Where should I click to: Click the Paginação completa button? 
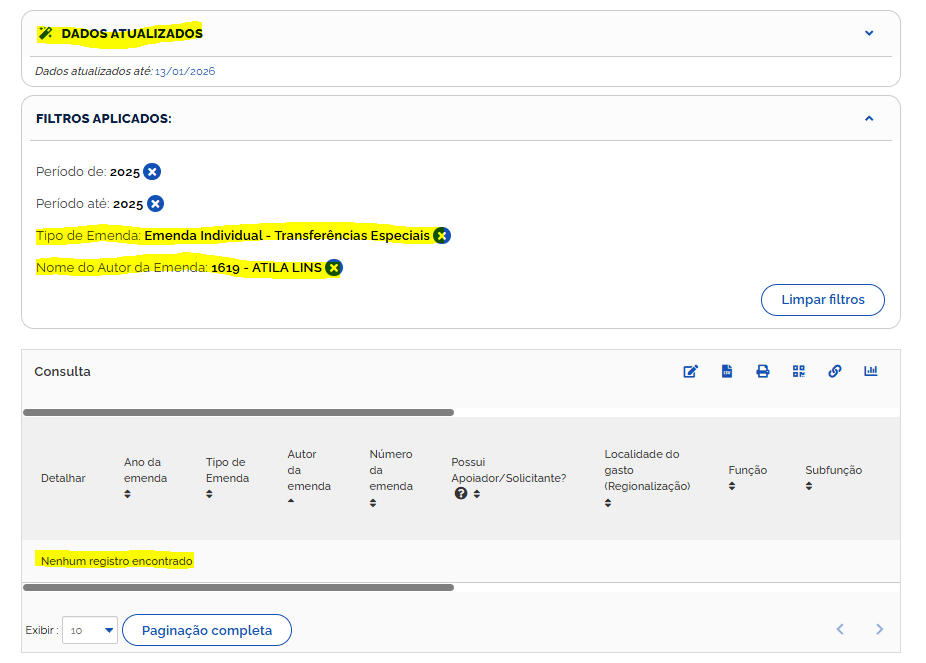(207, 630)
